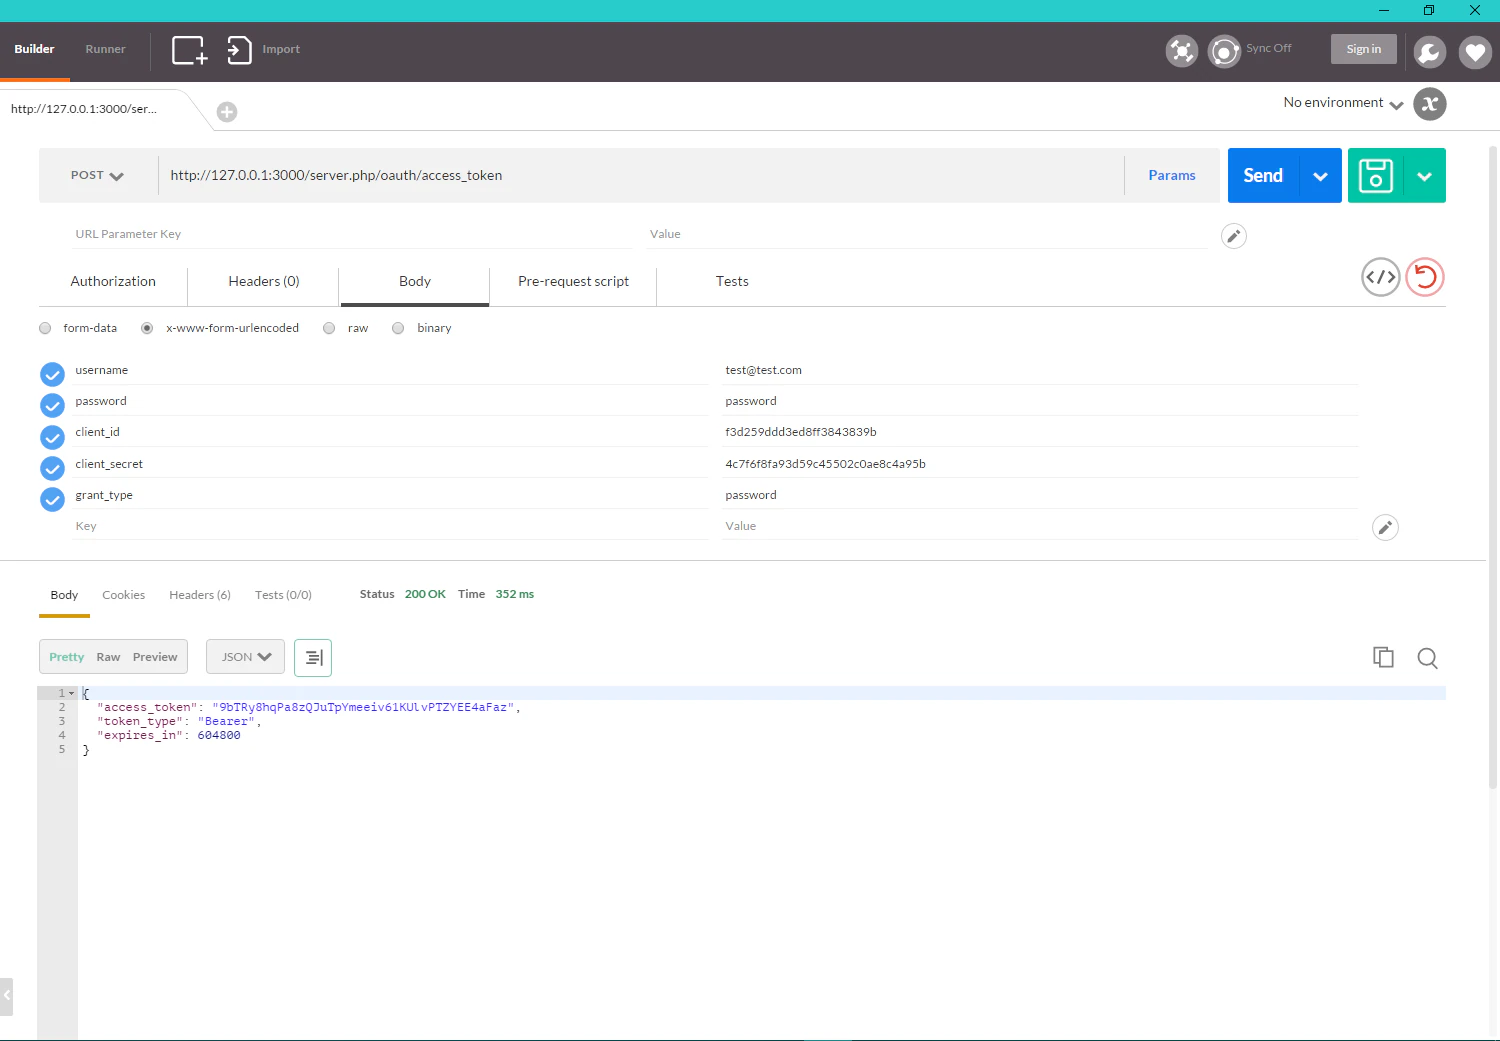Switch response view to Raw

(108, 657)
